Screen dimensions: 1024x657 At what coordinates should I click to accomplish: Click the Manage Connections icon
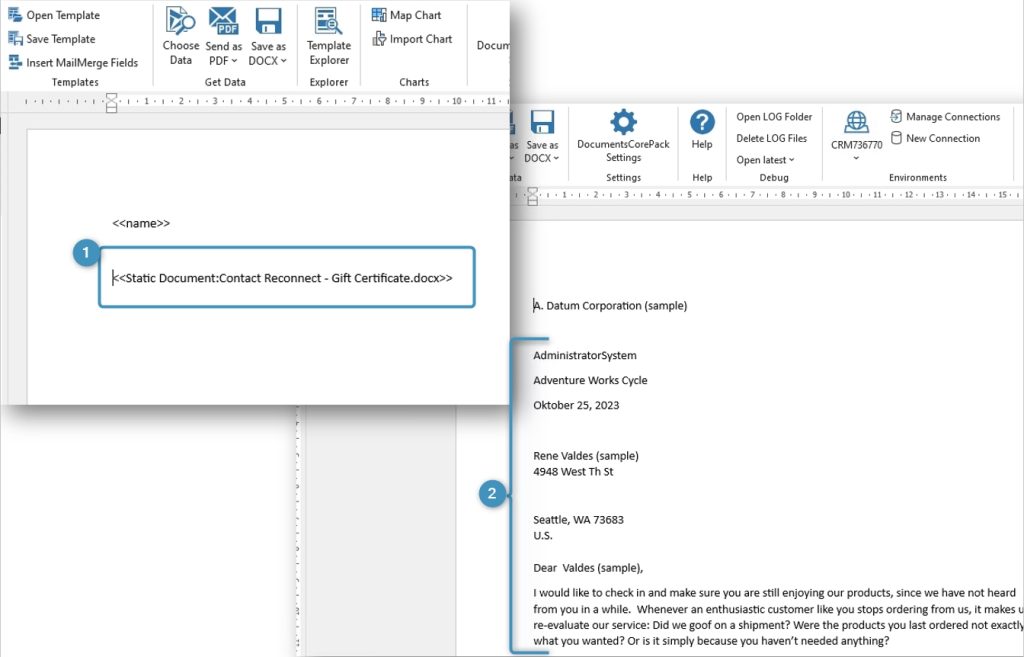[x=896, y=116]
